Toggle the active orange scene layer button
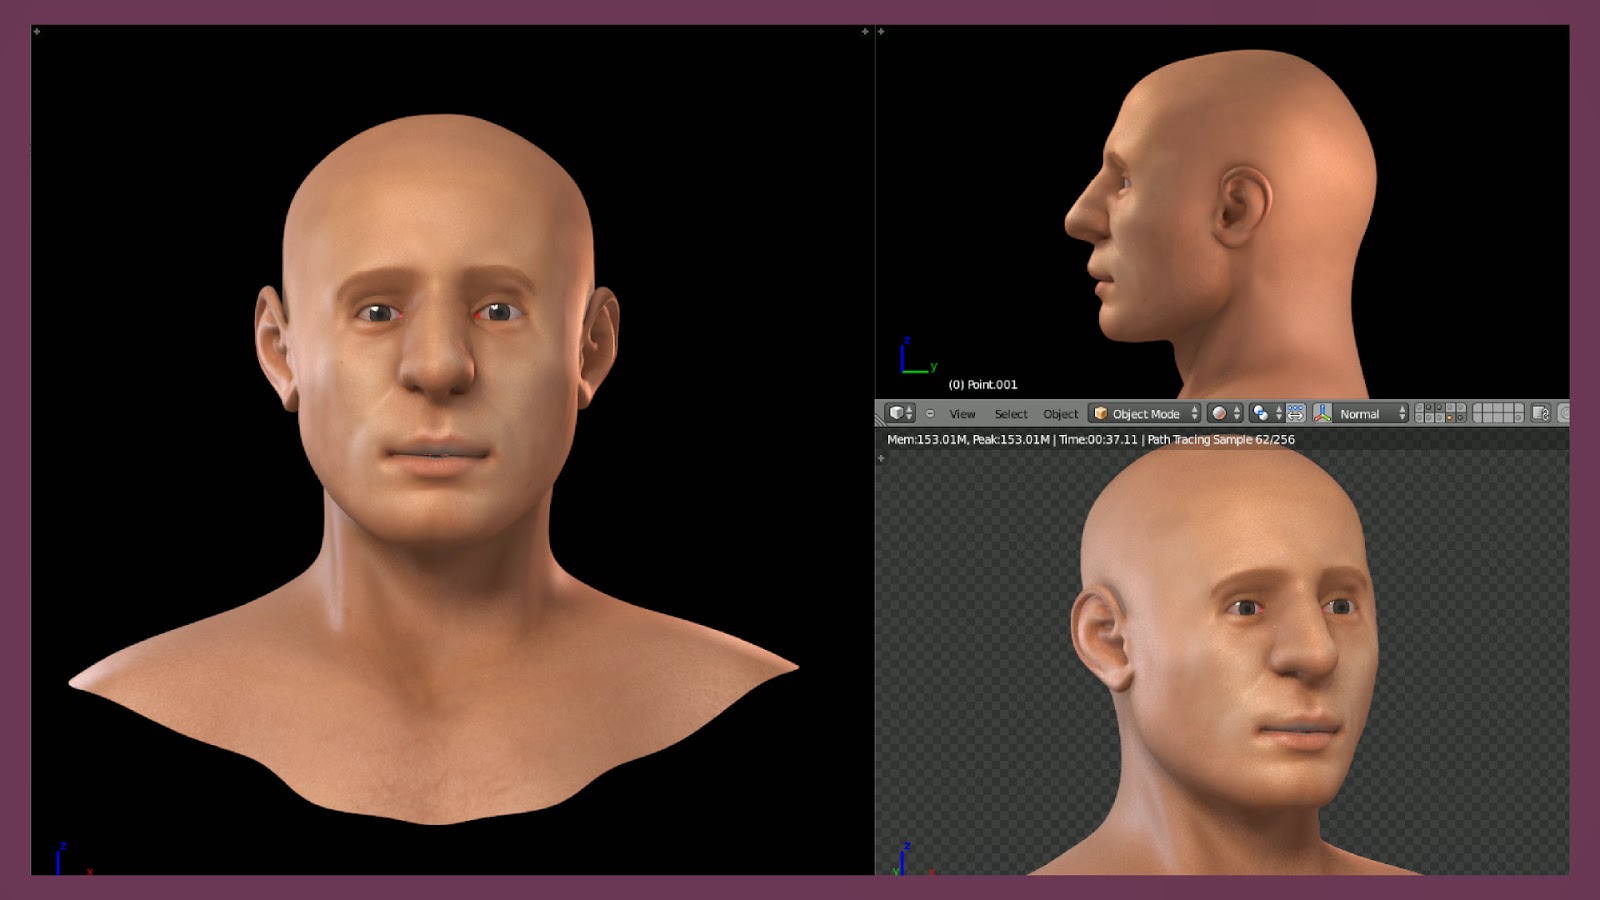Image resolution: width=1600 pixels, height=900 pixels. [1450, 417]
